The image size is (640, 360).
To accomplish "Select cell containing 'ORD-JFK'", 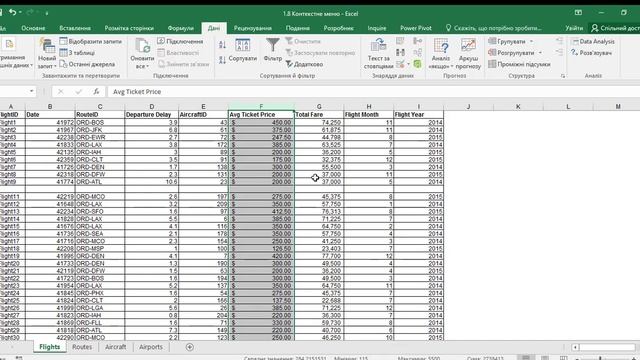I will [x=100, y=130].
